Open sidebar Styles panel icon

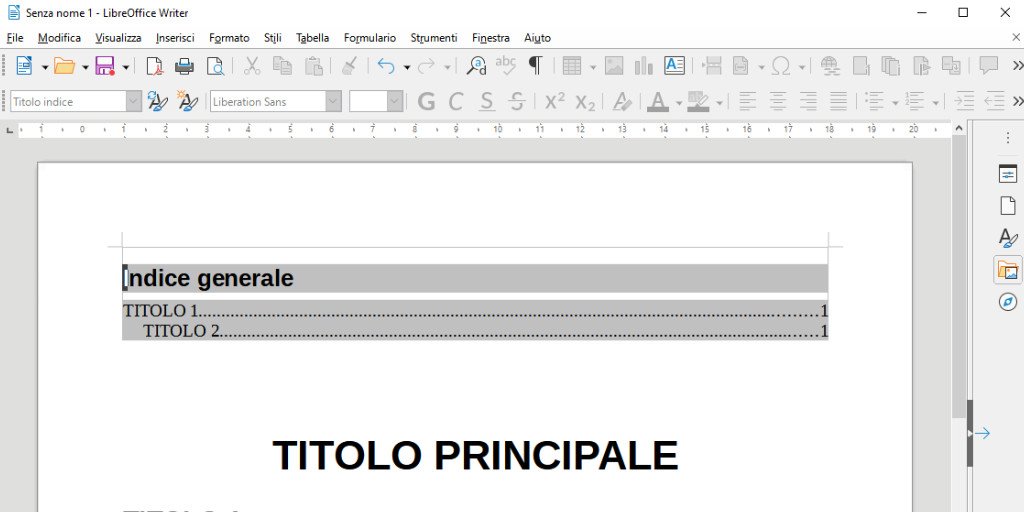click(1008, 238)
